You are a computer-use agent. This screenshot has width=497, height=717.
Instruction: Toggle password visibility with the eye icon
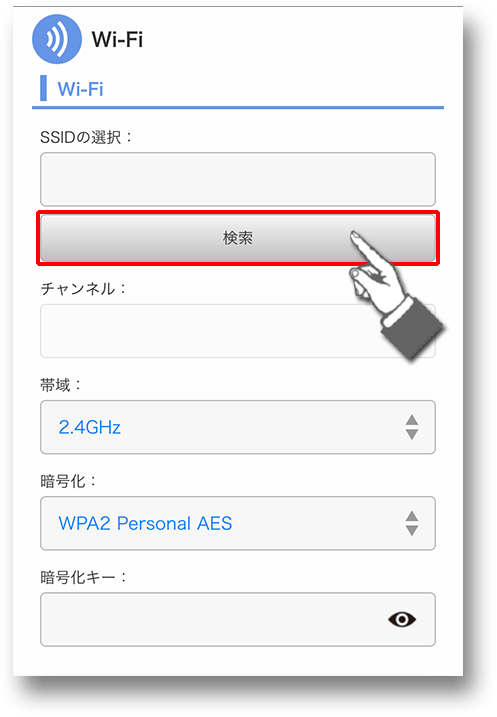[x=402, y=620]
